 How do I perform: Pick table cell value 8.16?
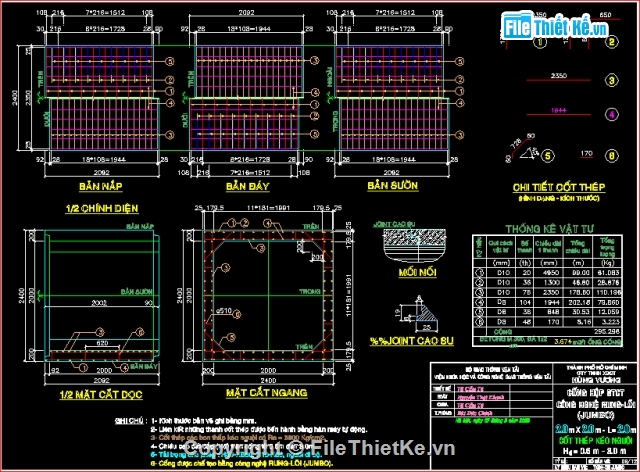(583, 322)
